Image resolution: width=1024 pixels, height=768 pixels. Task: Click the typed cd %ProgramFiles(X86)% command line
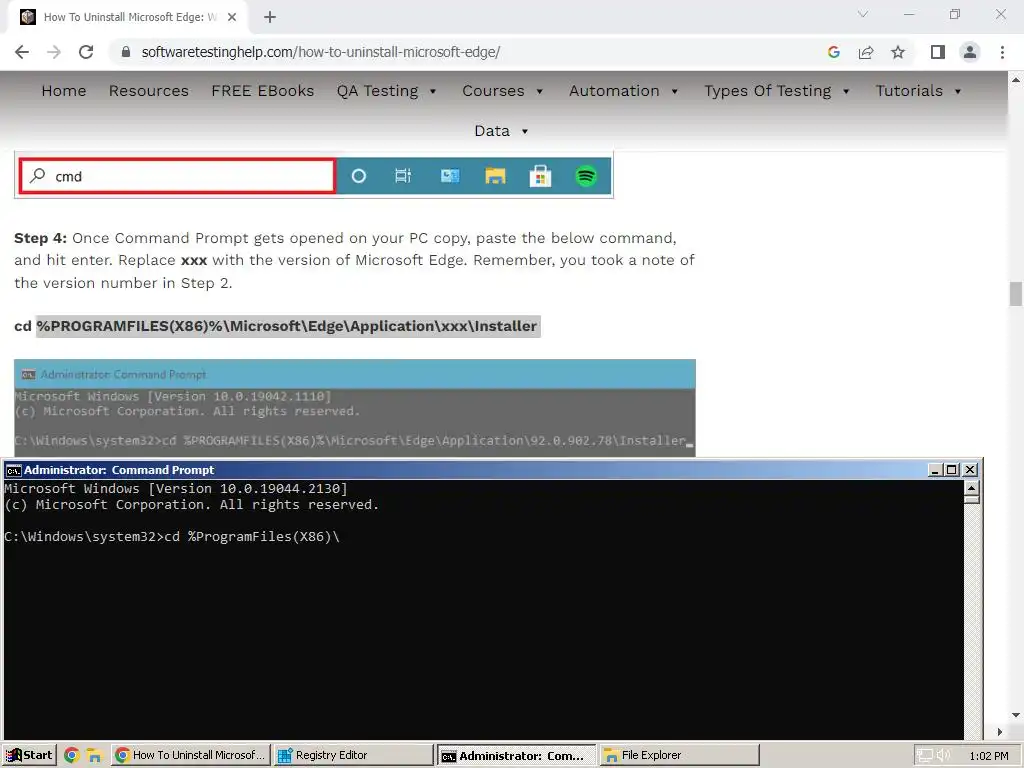[172, 537]
